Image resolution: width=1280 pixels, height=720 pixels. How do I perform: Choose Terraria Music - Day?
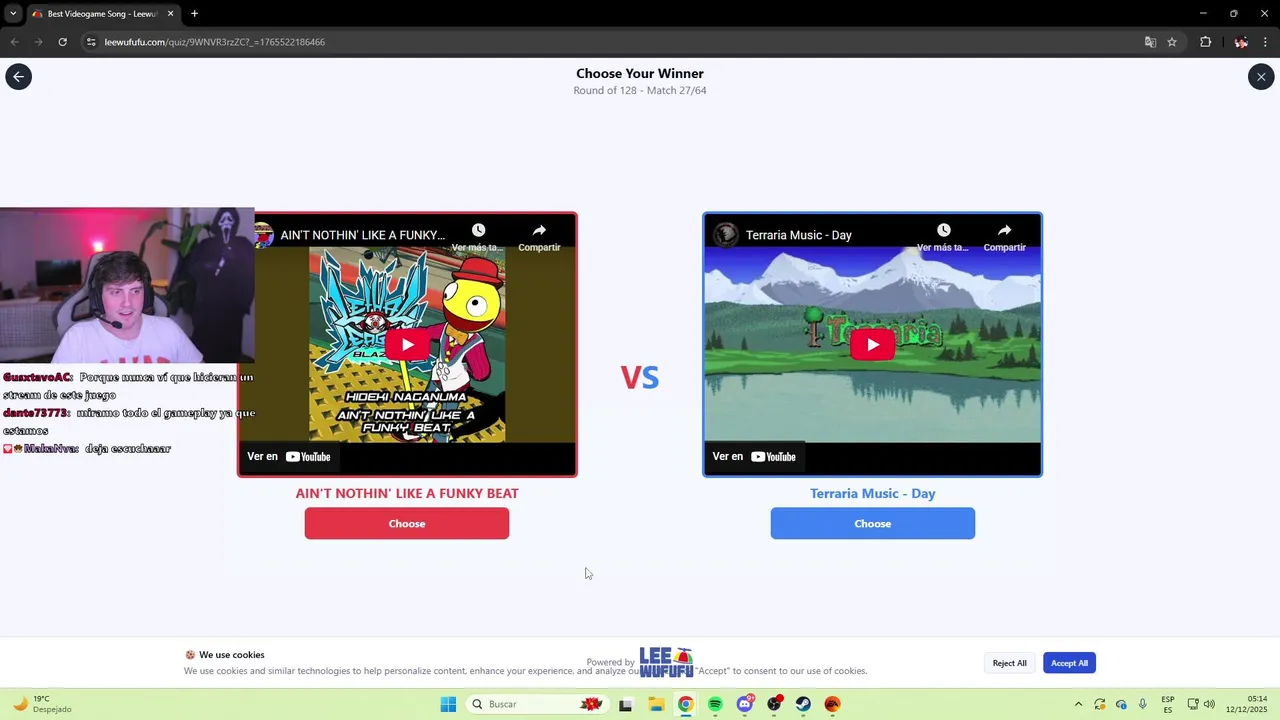[872, 523]
